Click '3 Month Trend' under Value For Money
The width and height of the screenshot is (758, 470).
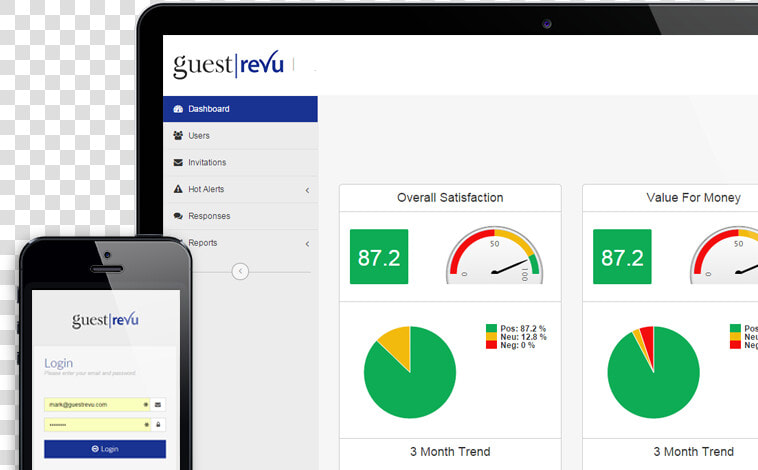point(693,452)
